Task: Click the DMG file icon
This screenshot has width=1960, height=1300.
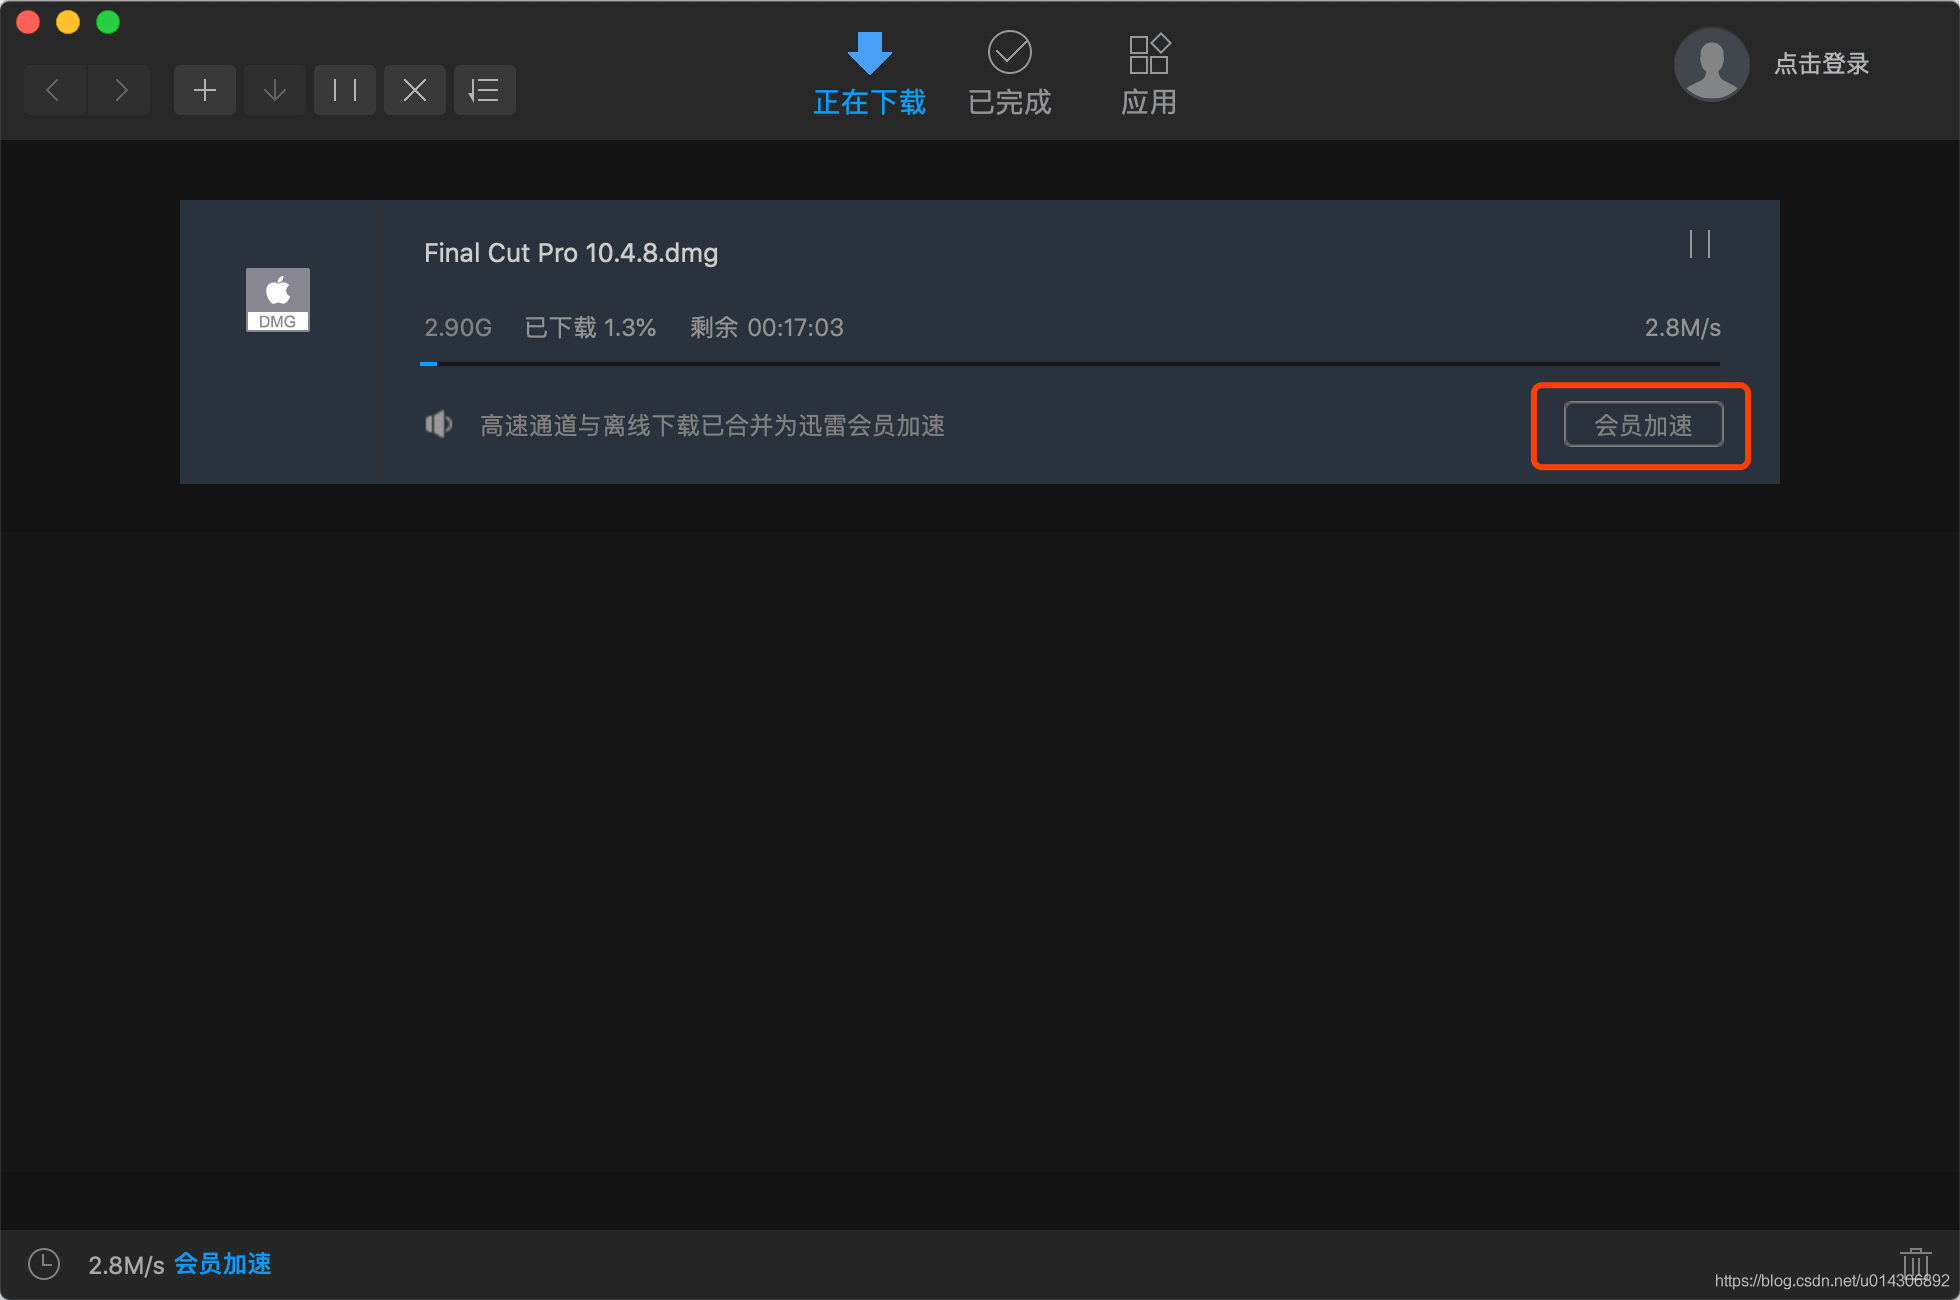Action: point(278,299)
